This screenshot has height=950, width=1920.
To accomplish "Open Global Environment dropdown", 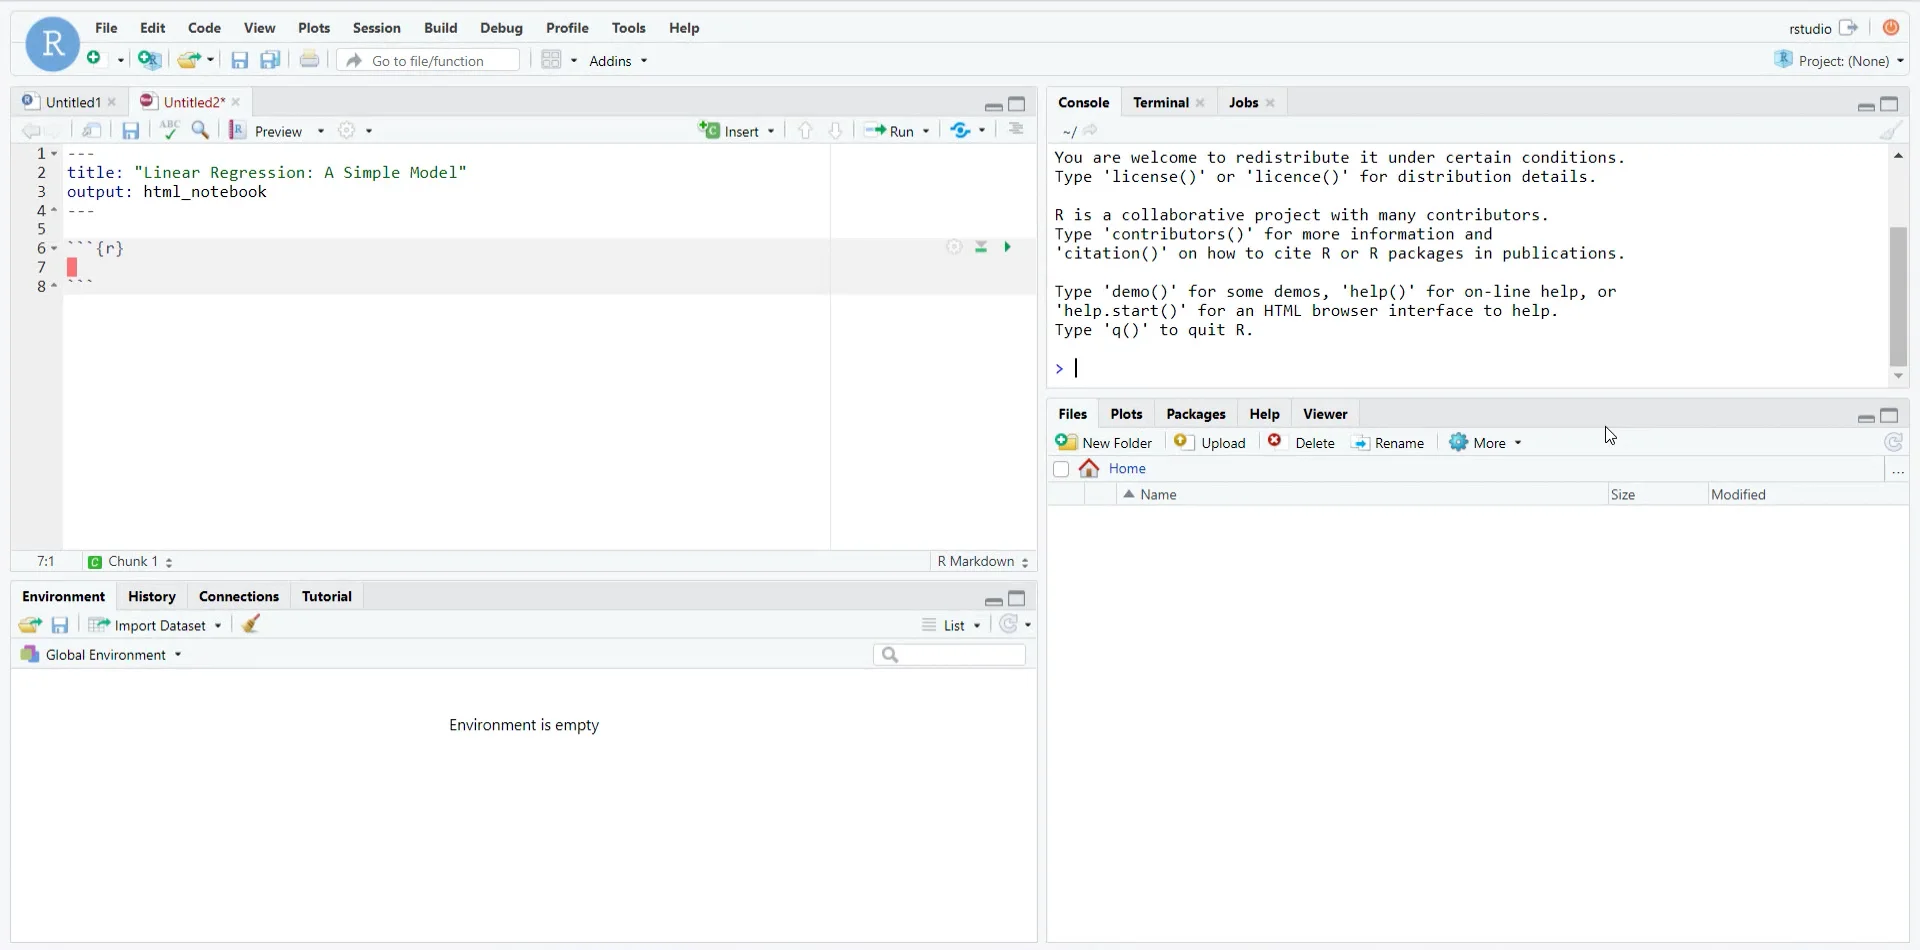I will (101, 654).
